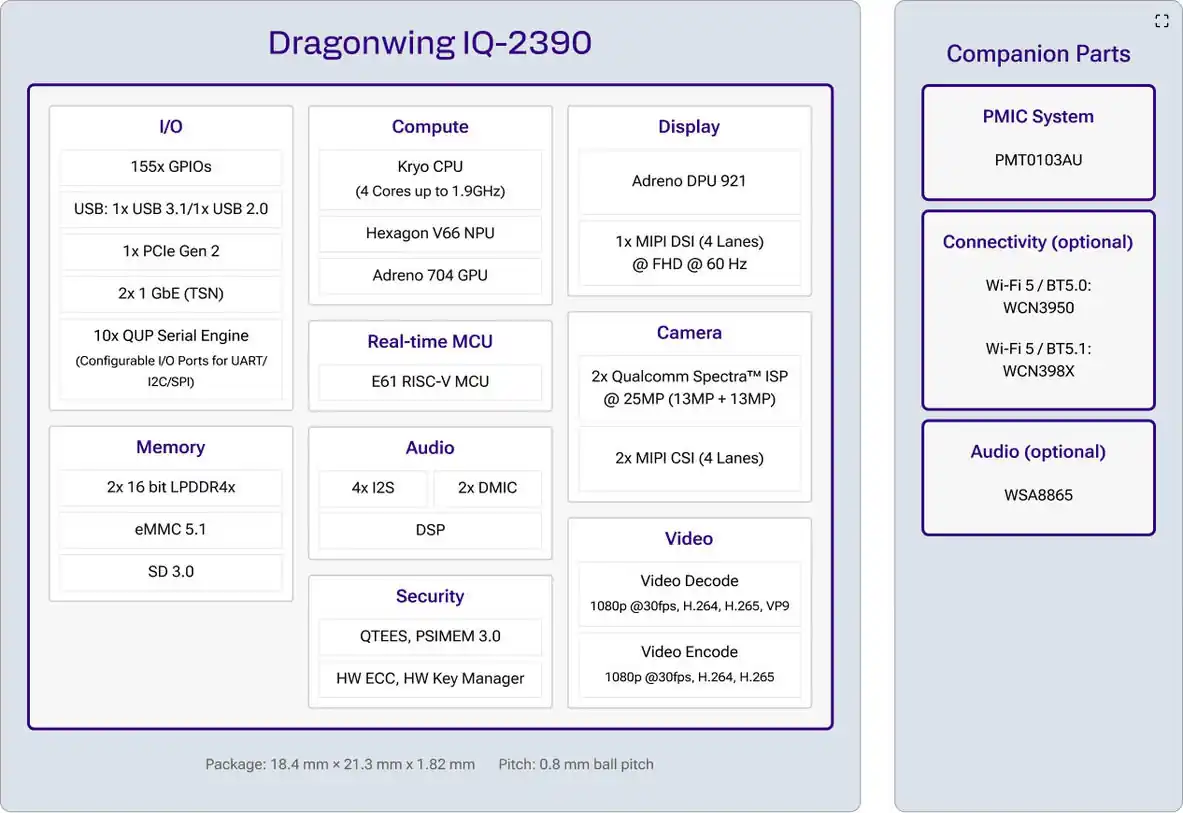Select the Adreno 704 GPU box
The image size is (1183, 813).
(x=430, y=276)
